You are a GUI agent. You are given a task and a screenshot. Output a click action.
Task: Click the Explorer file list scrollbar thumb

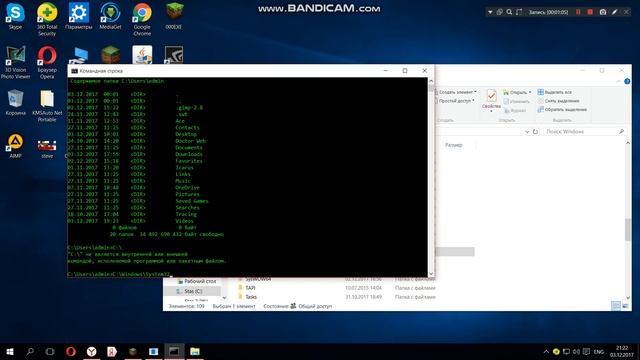[628, 229]
